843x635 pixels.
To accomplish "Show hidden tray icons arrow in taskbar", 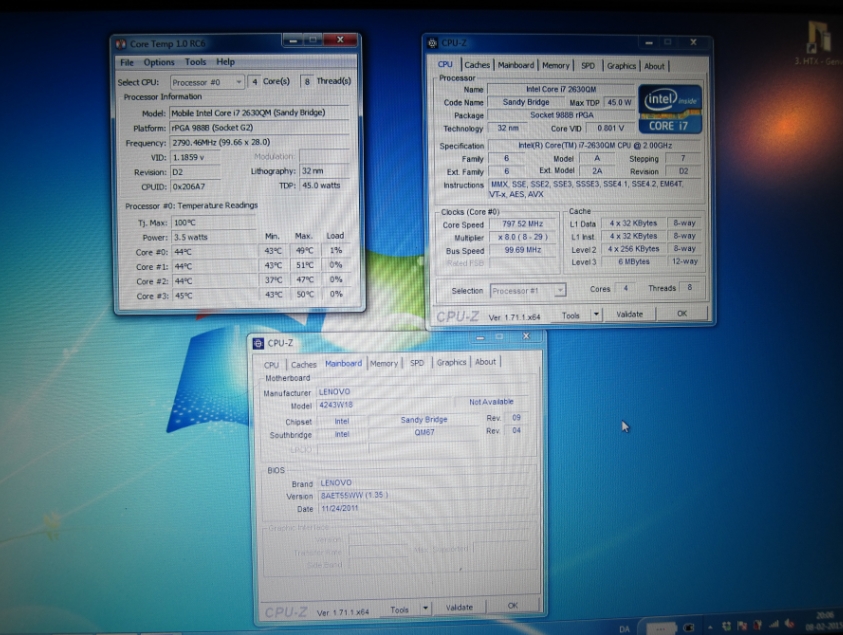I will pos(711,627).
